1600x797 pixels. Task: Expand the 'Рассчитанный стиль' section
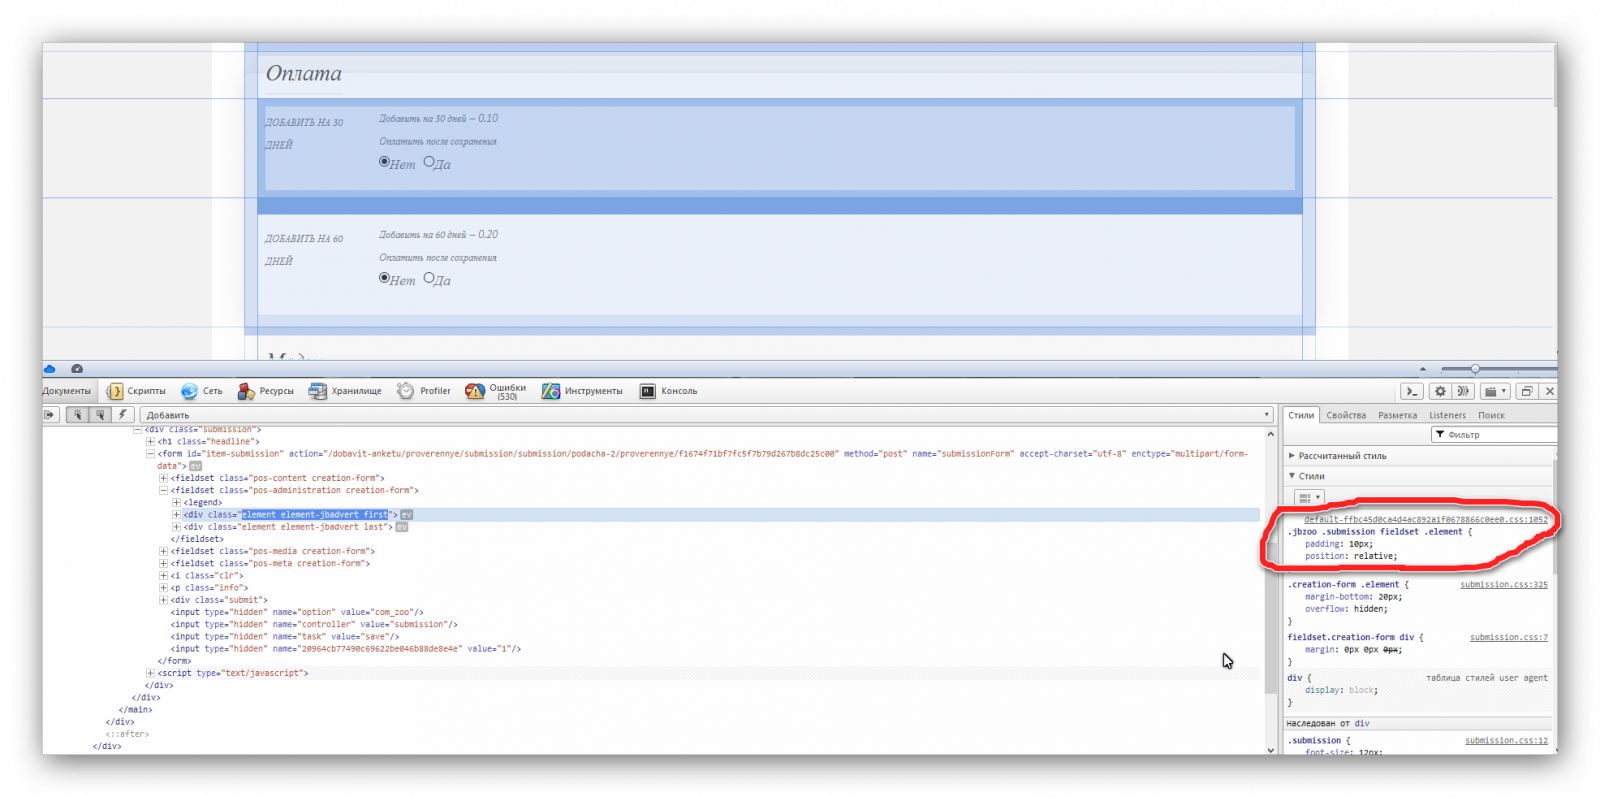coord(1292,456)
